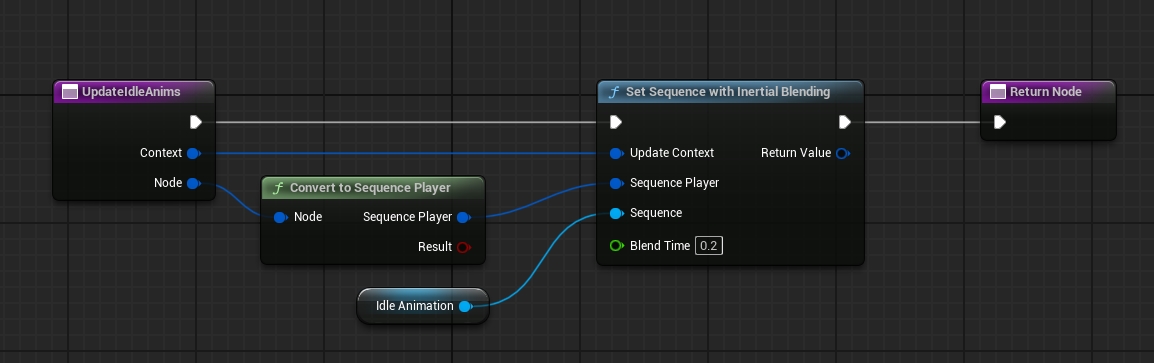Click the Return Value output pin
This screenshot has height=363, width=1154.
[842, 153]
